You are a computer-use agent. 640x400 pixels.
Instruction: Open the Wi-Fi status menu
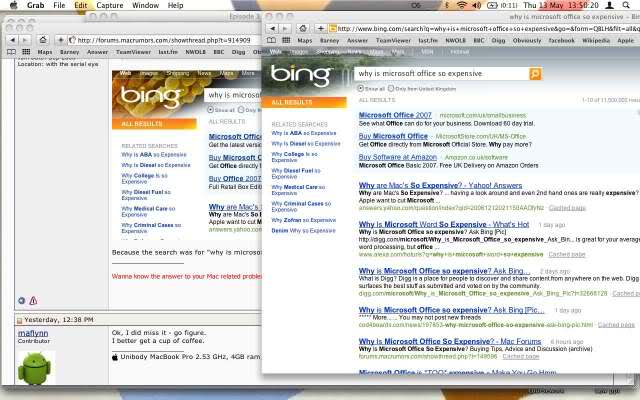tap(462, 5)
